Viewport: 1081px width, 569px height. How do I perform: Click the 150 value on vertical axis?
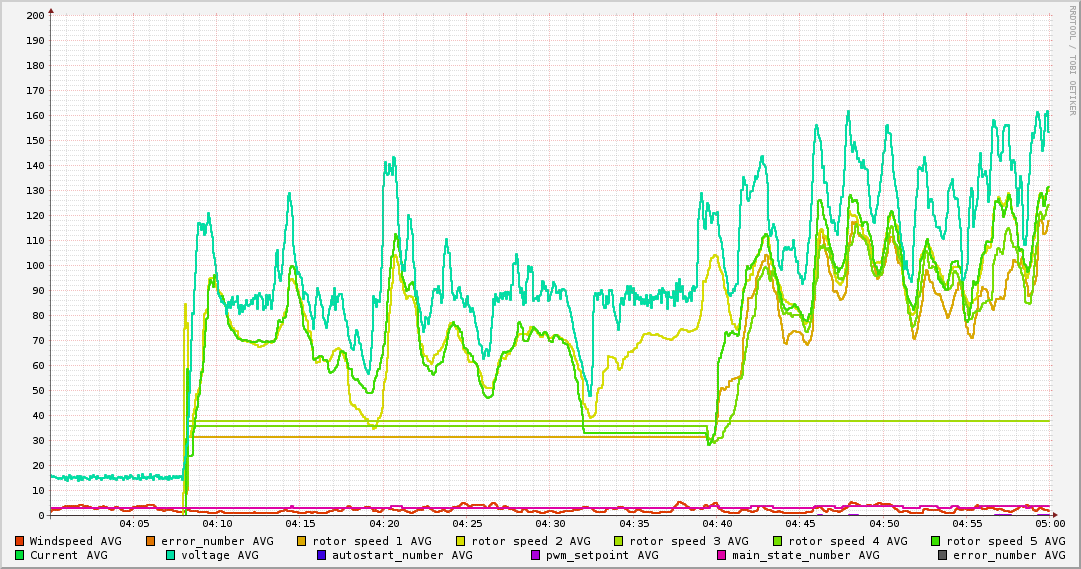click(x=36, y=140)
